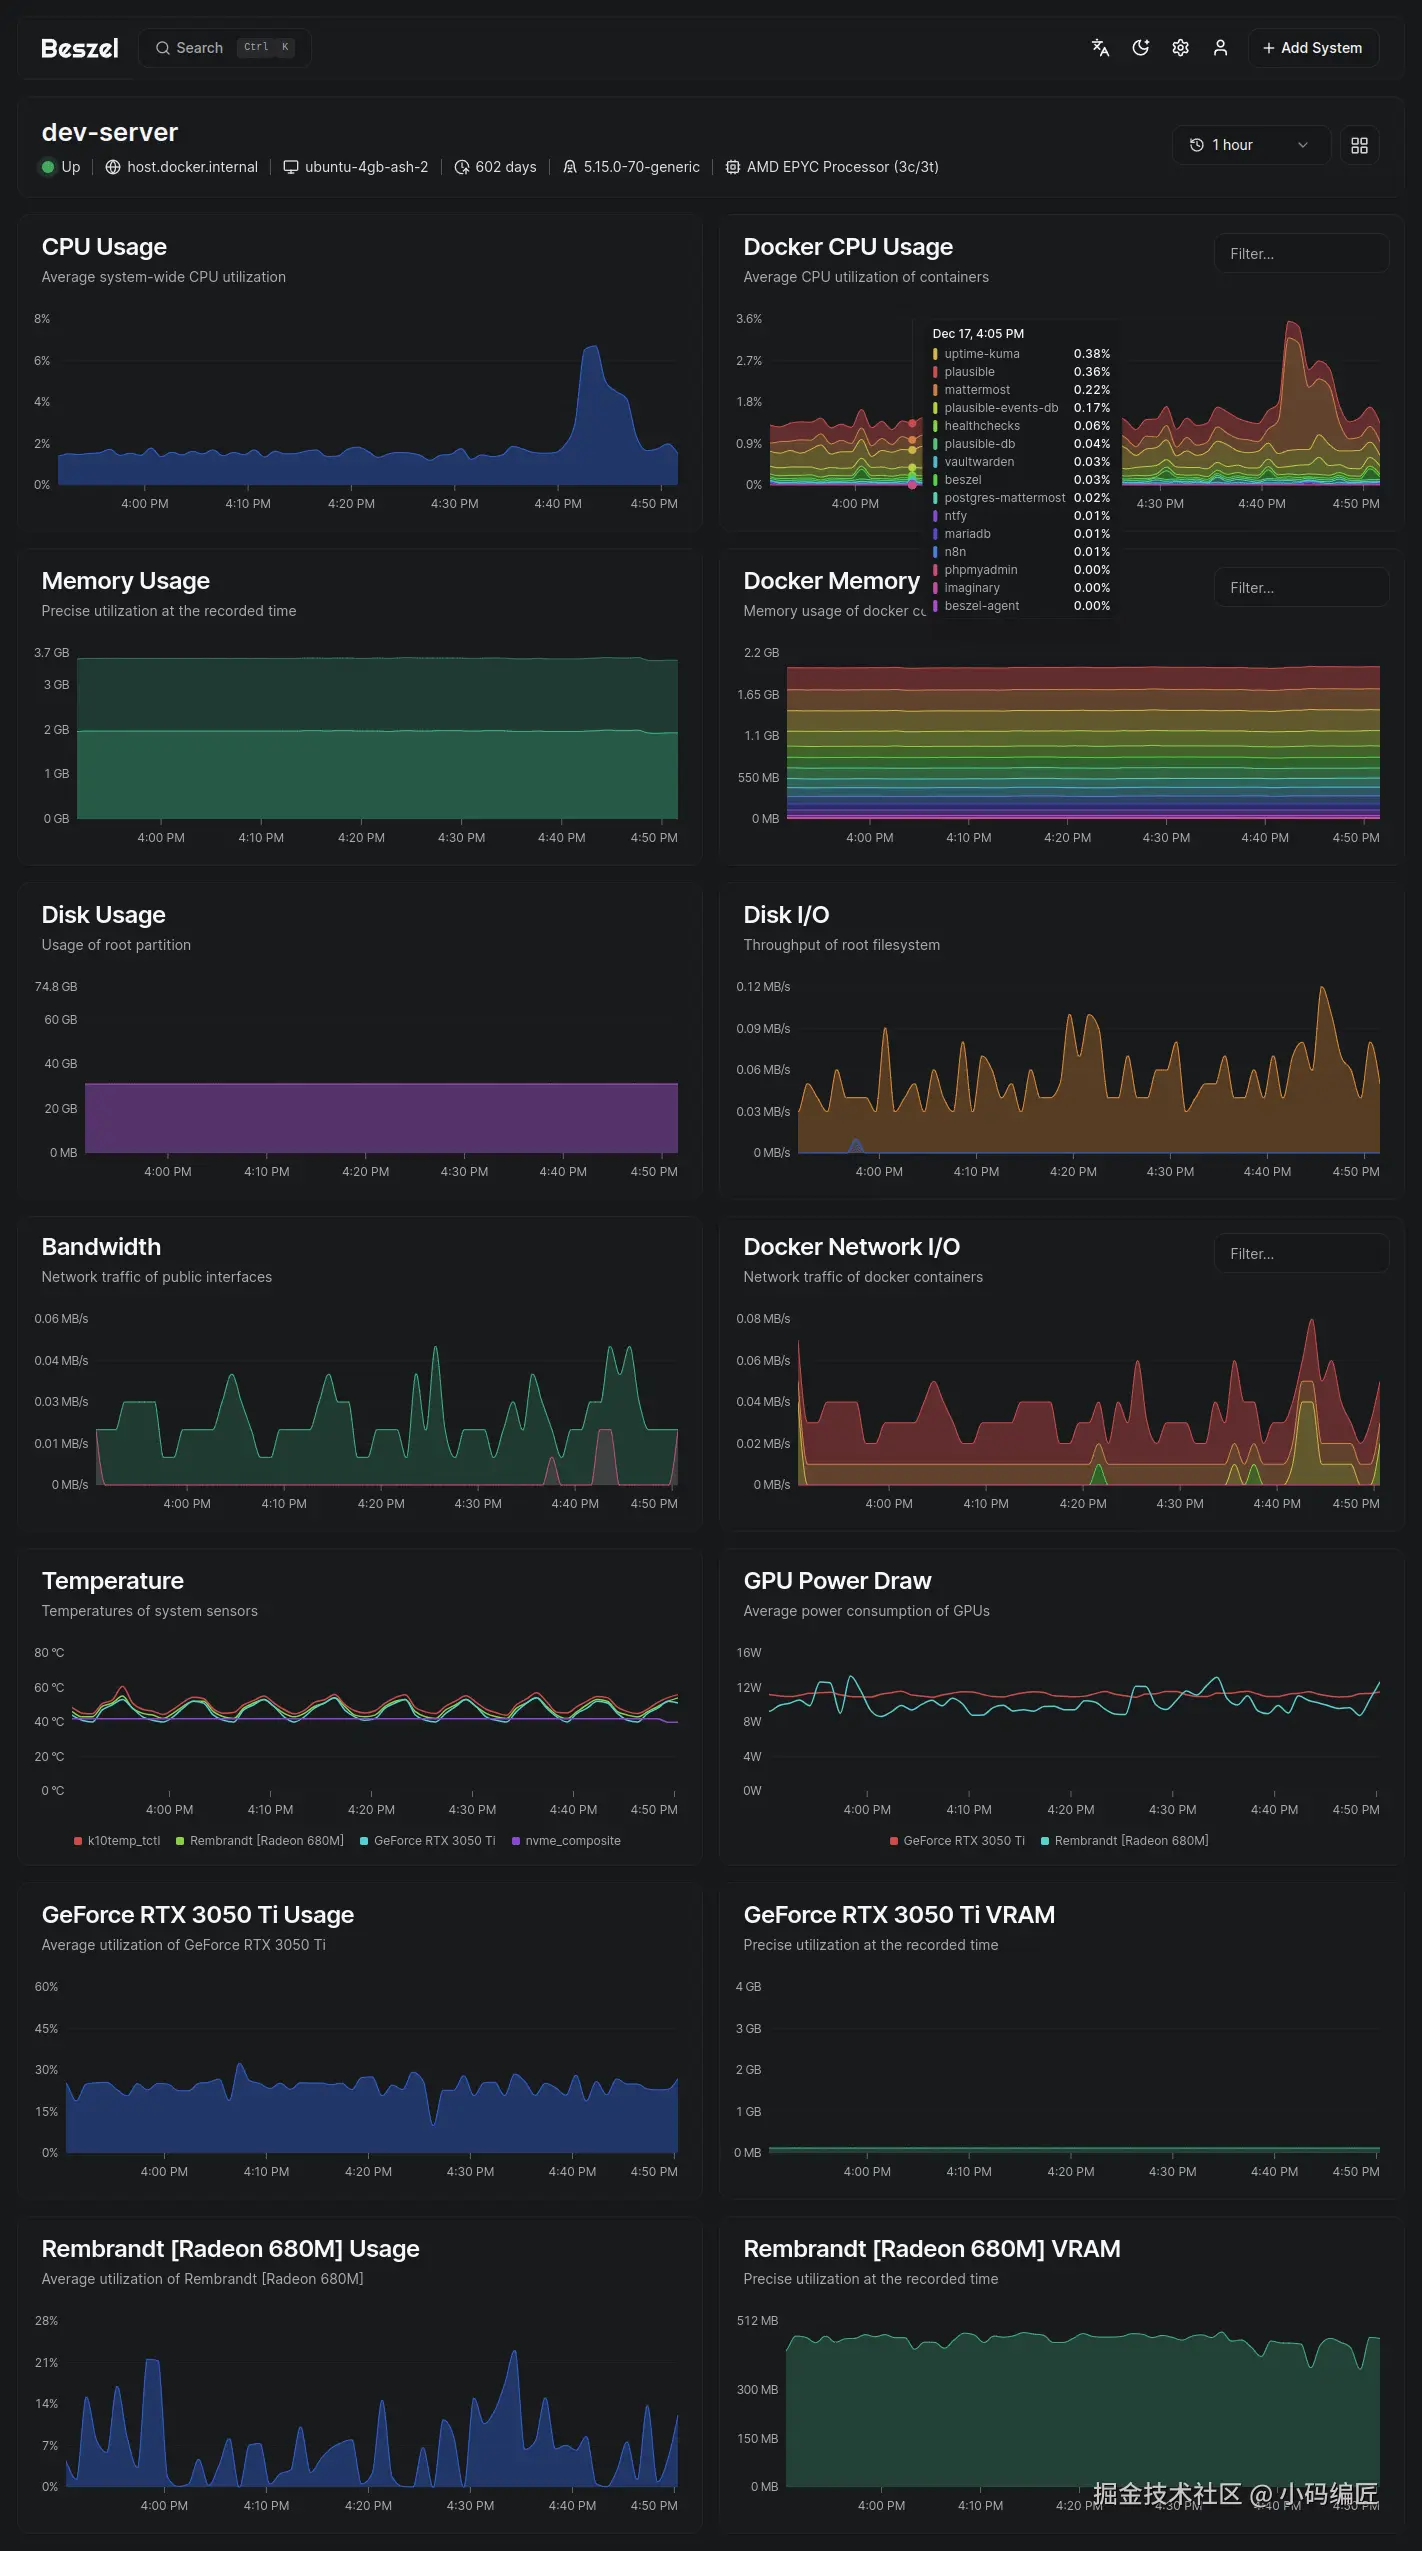Click the '5.15.0-70-generic' kernel text
The height and width of the screenshot is (2551, 1422).
click(642, 167)
